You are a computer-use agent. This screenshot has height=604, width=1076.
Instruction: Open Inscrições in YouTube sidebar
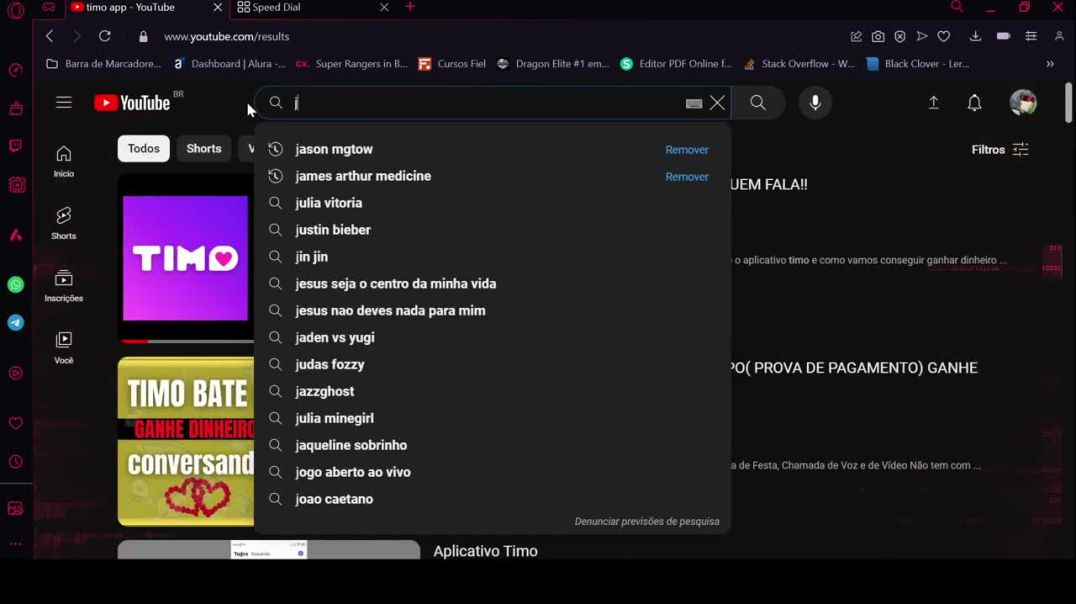[x=64, y=286]
